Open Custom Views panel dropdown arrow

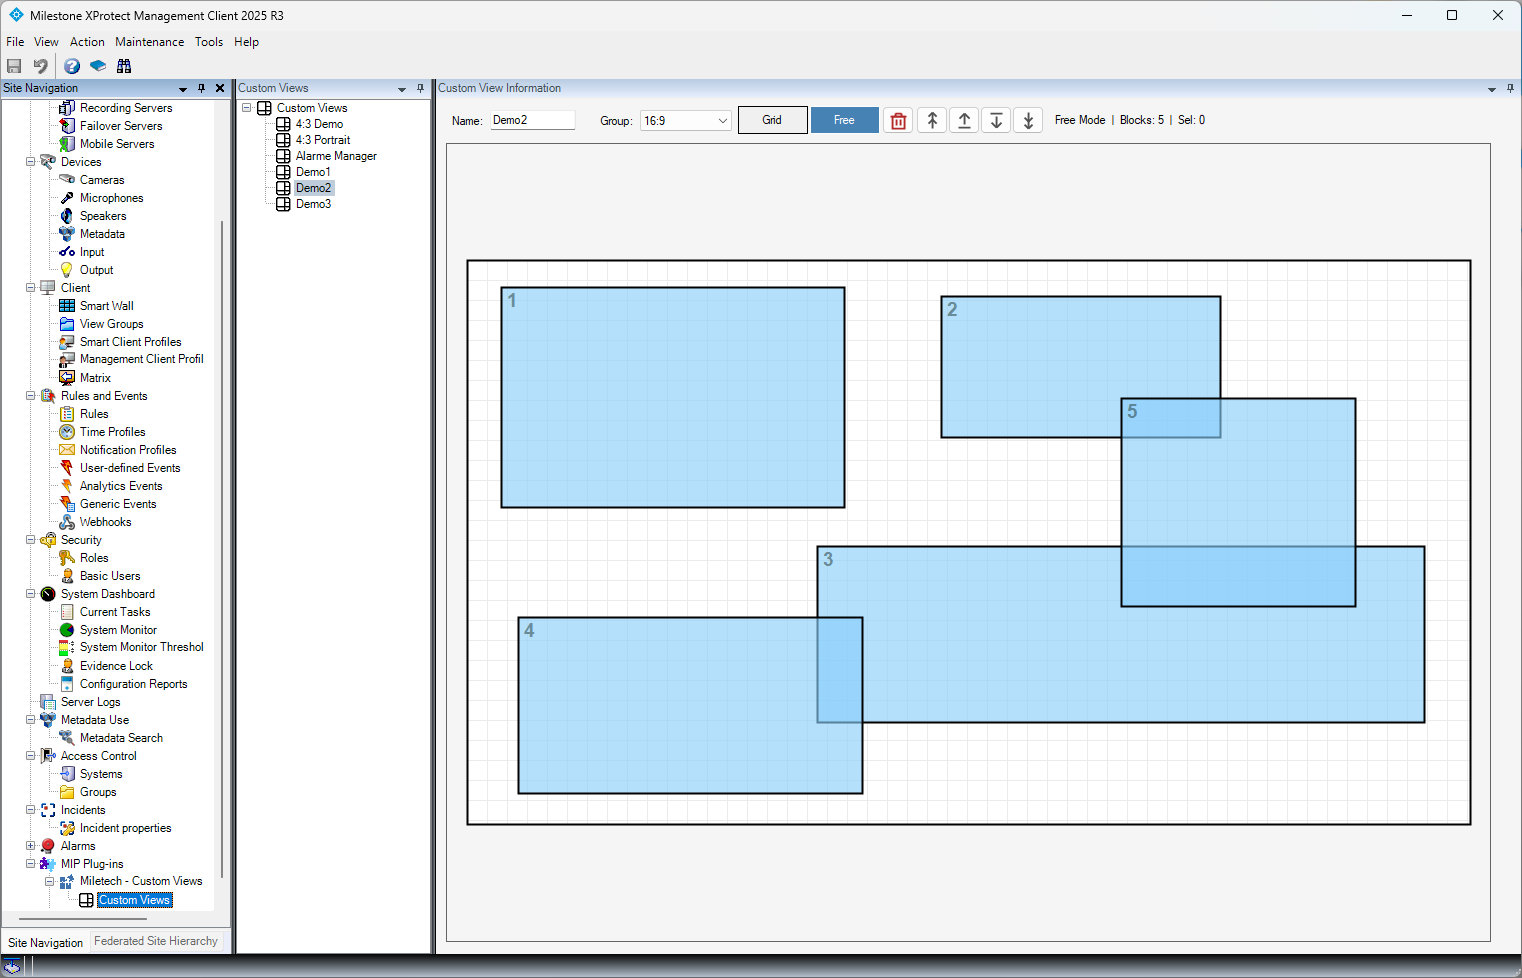point(402,89)
